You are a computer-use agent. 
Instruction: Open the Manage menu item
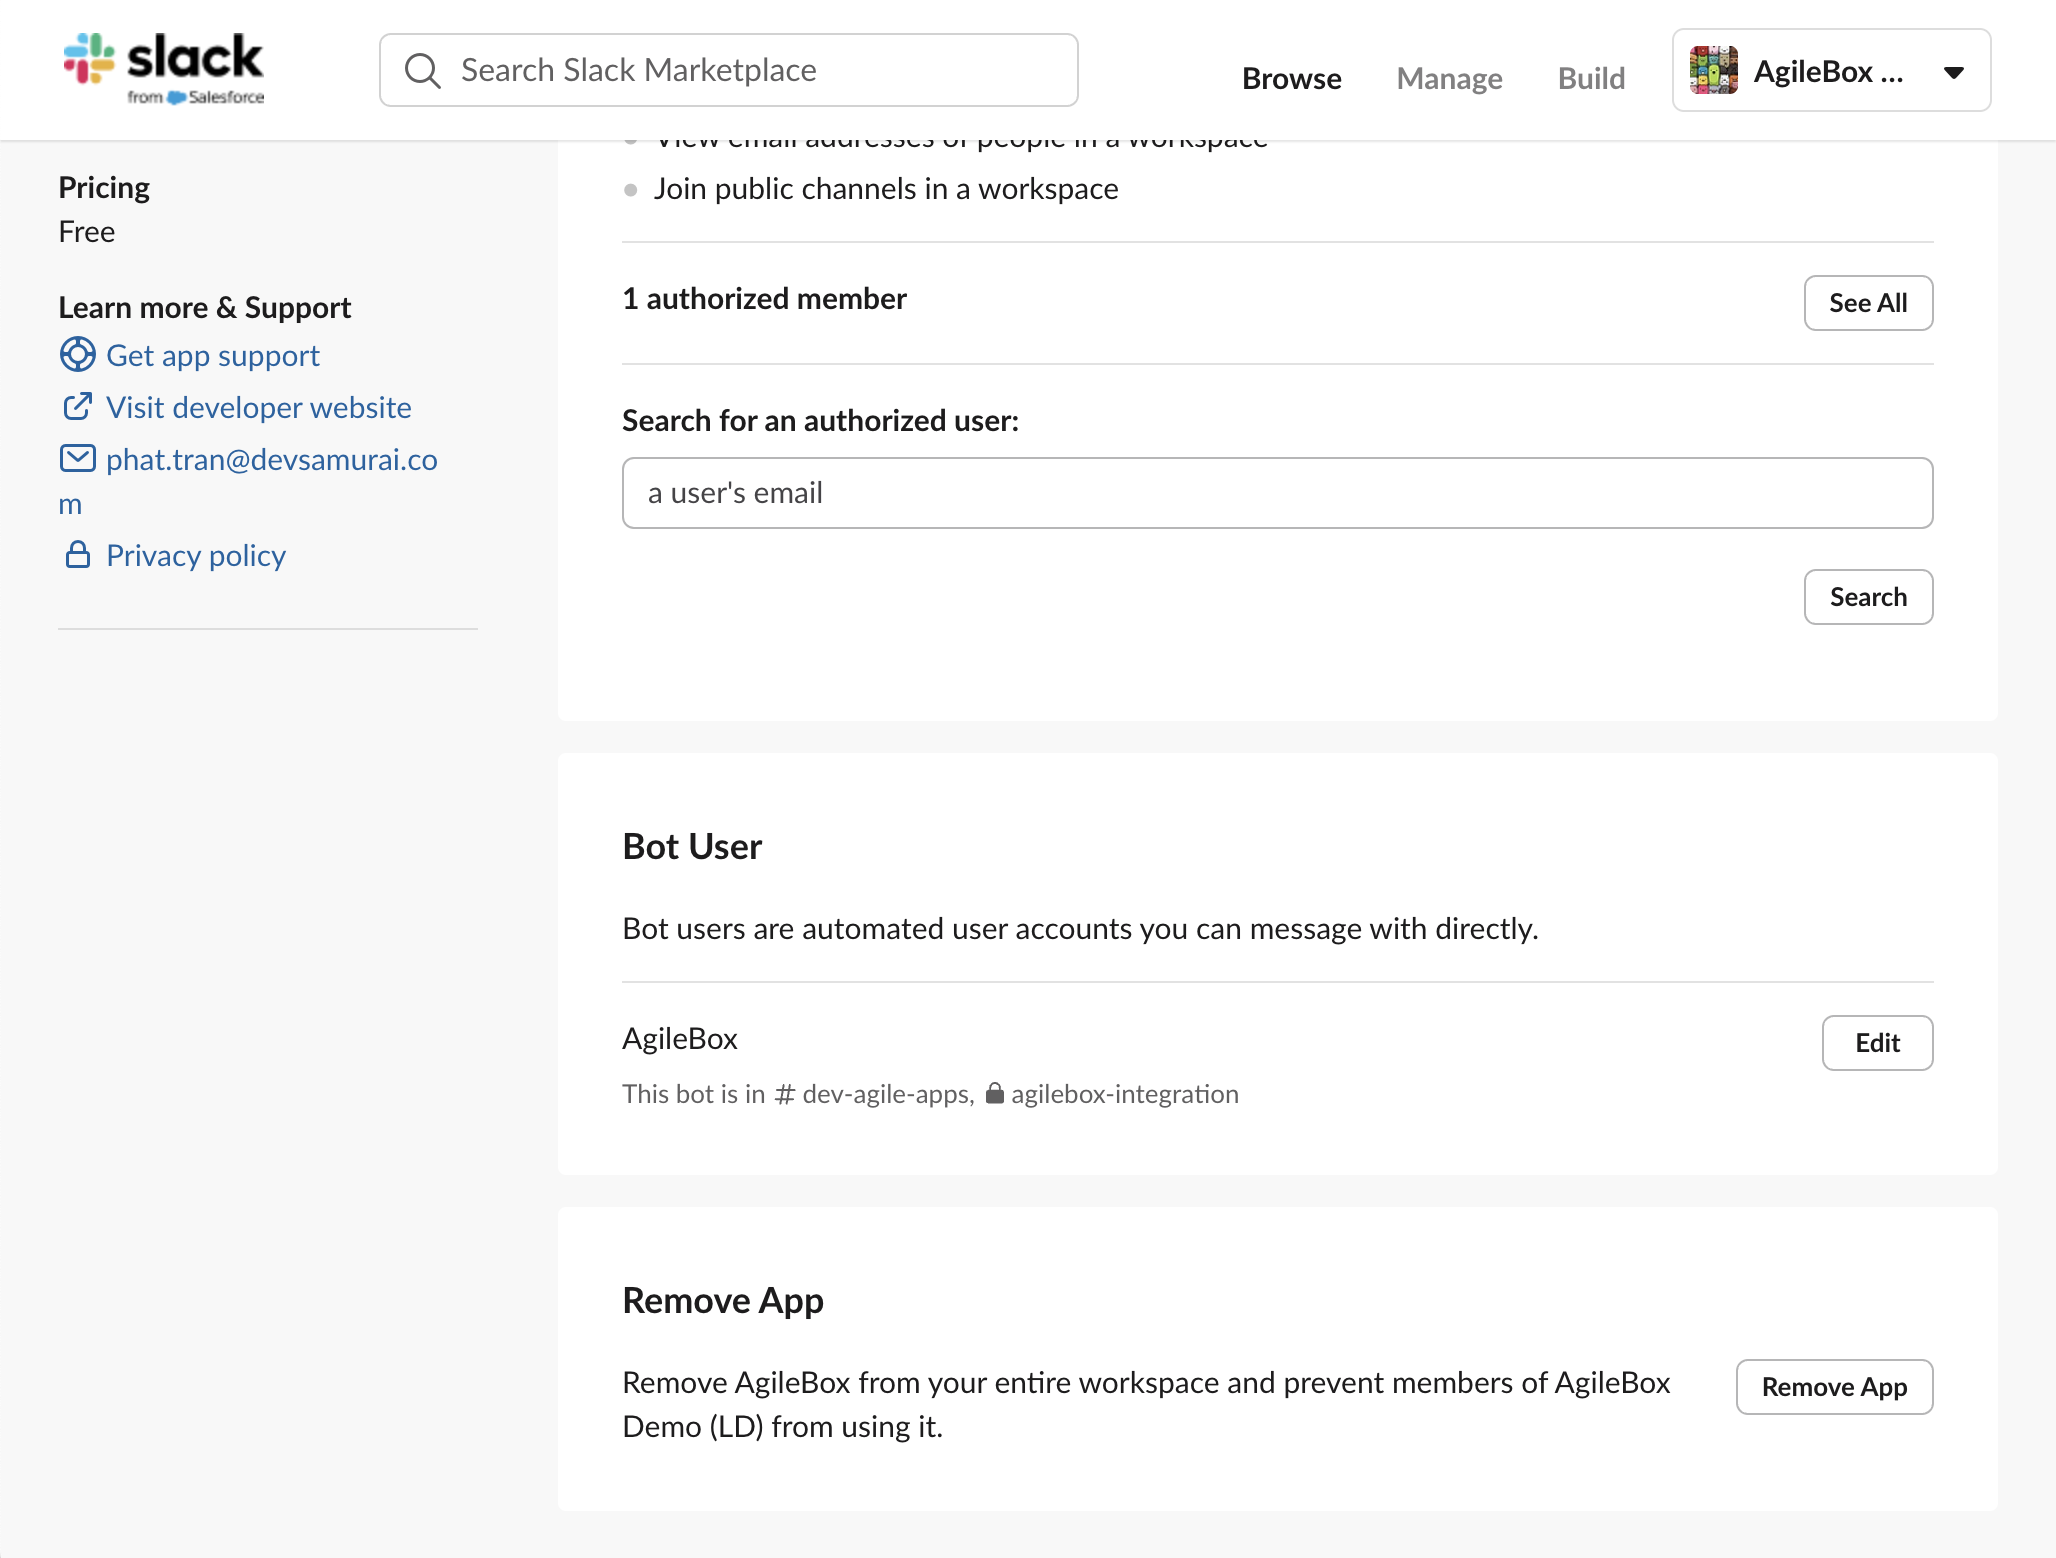tap(1449, 78)
